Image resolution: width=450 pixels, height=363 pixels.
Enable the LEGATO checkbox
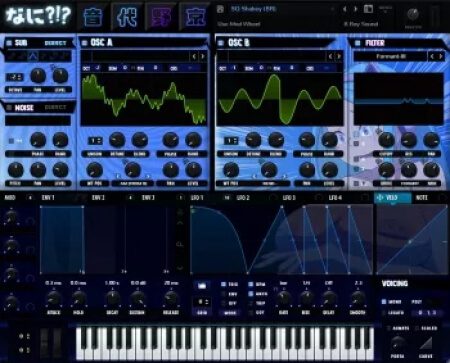click(384, 313)
